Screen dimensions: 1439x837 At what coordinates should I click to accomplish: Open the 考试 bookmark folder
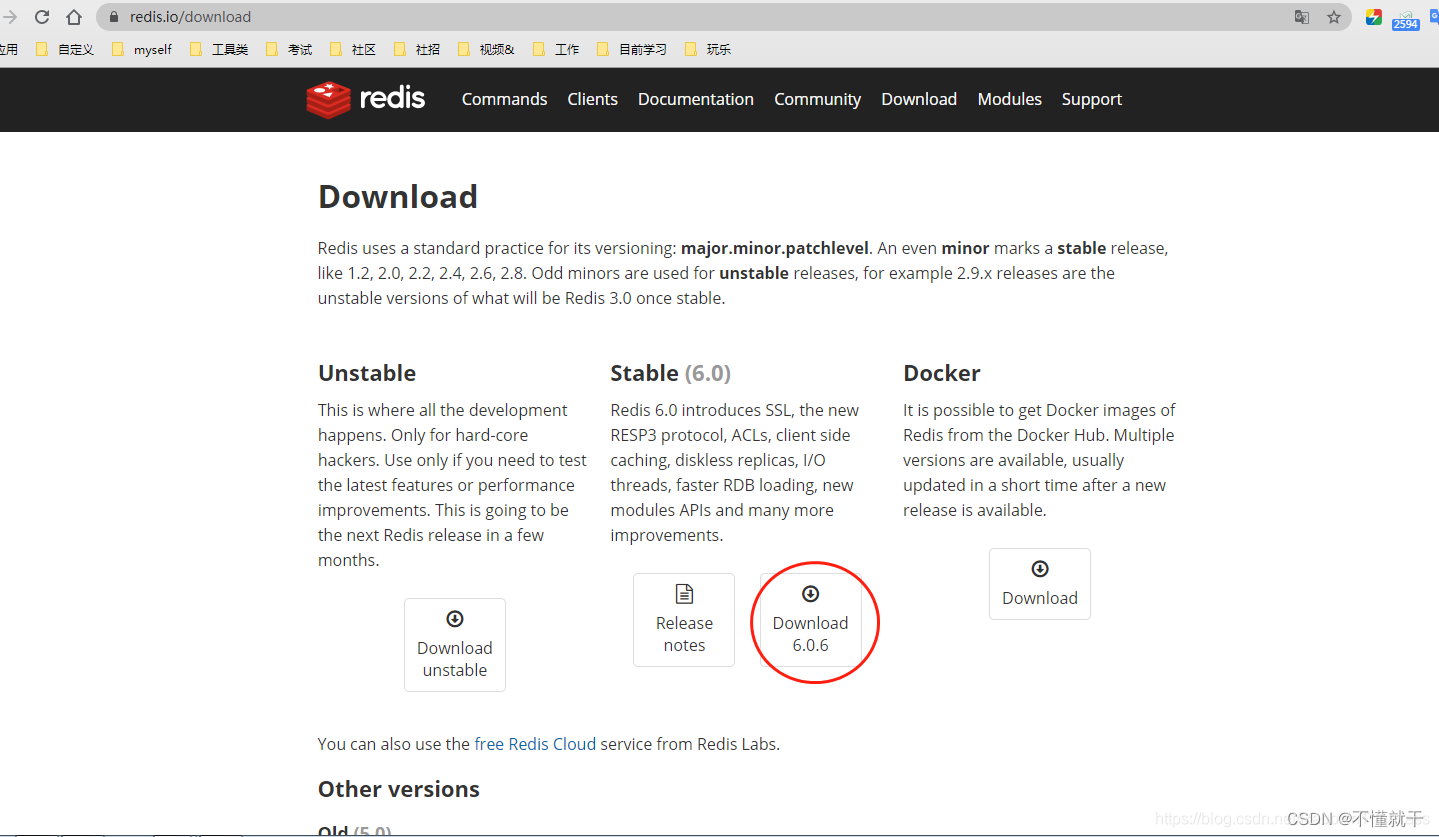tap(289, 49)
